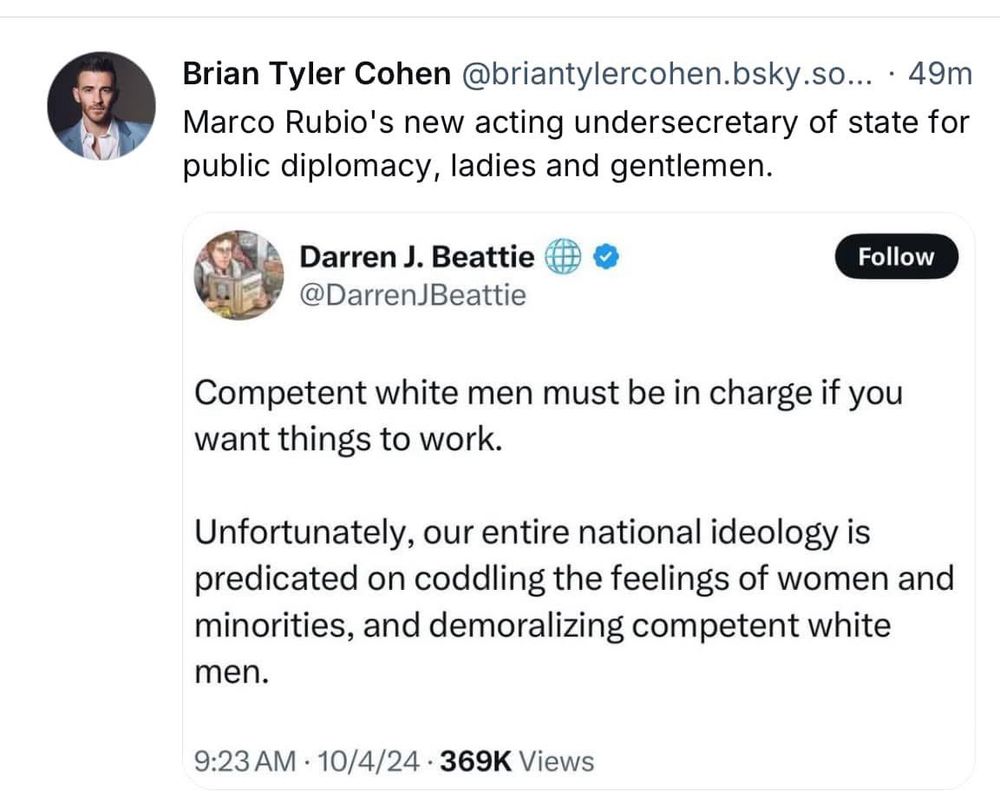Click the @DarrenJBeattie handle
The image size is (1000, 806).
tap(412, 295)
